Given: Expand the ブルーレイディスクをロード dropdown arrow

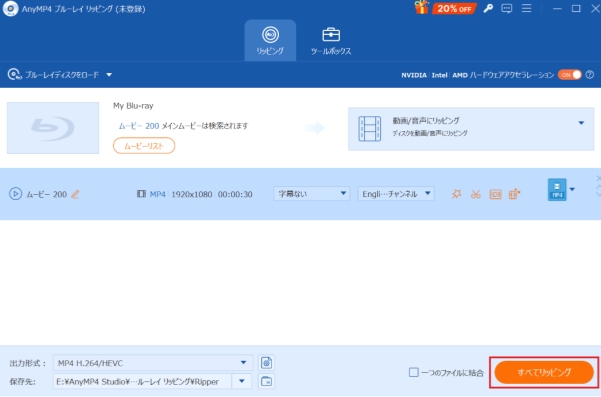Looking at the screenshot, I should (109, 75).
